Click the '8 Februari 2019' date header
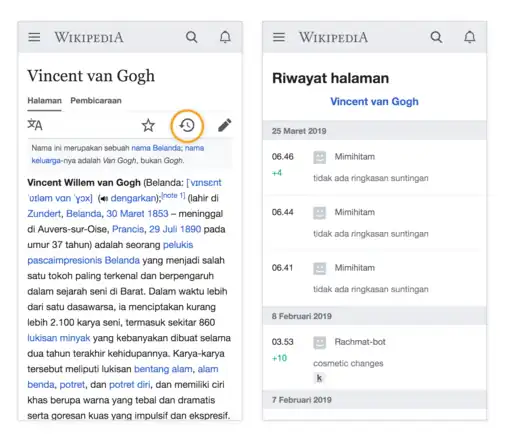This screenshot has width=505, height=441. tap(374, 316)
